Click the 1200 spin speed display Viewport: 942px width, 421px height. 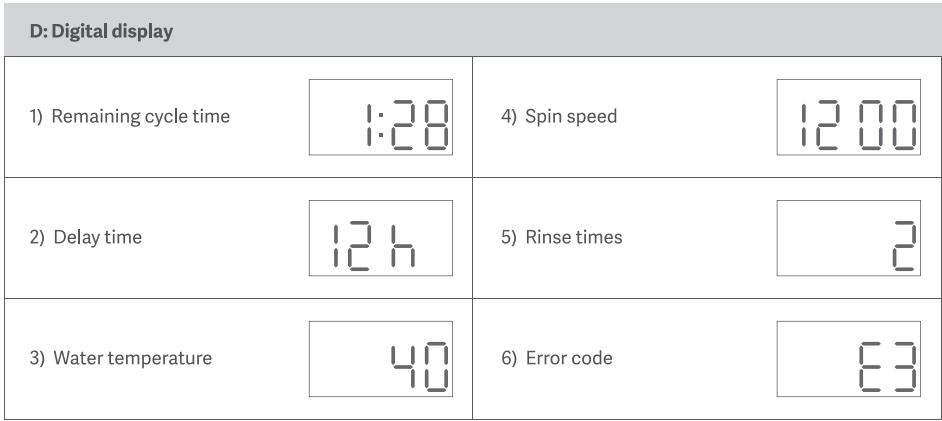point(848,117)
